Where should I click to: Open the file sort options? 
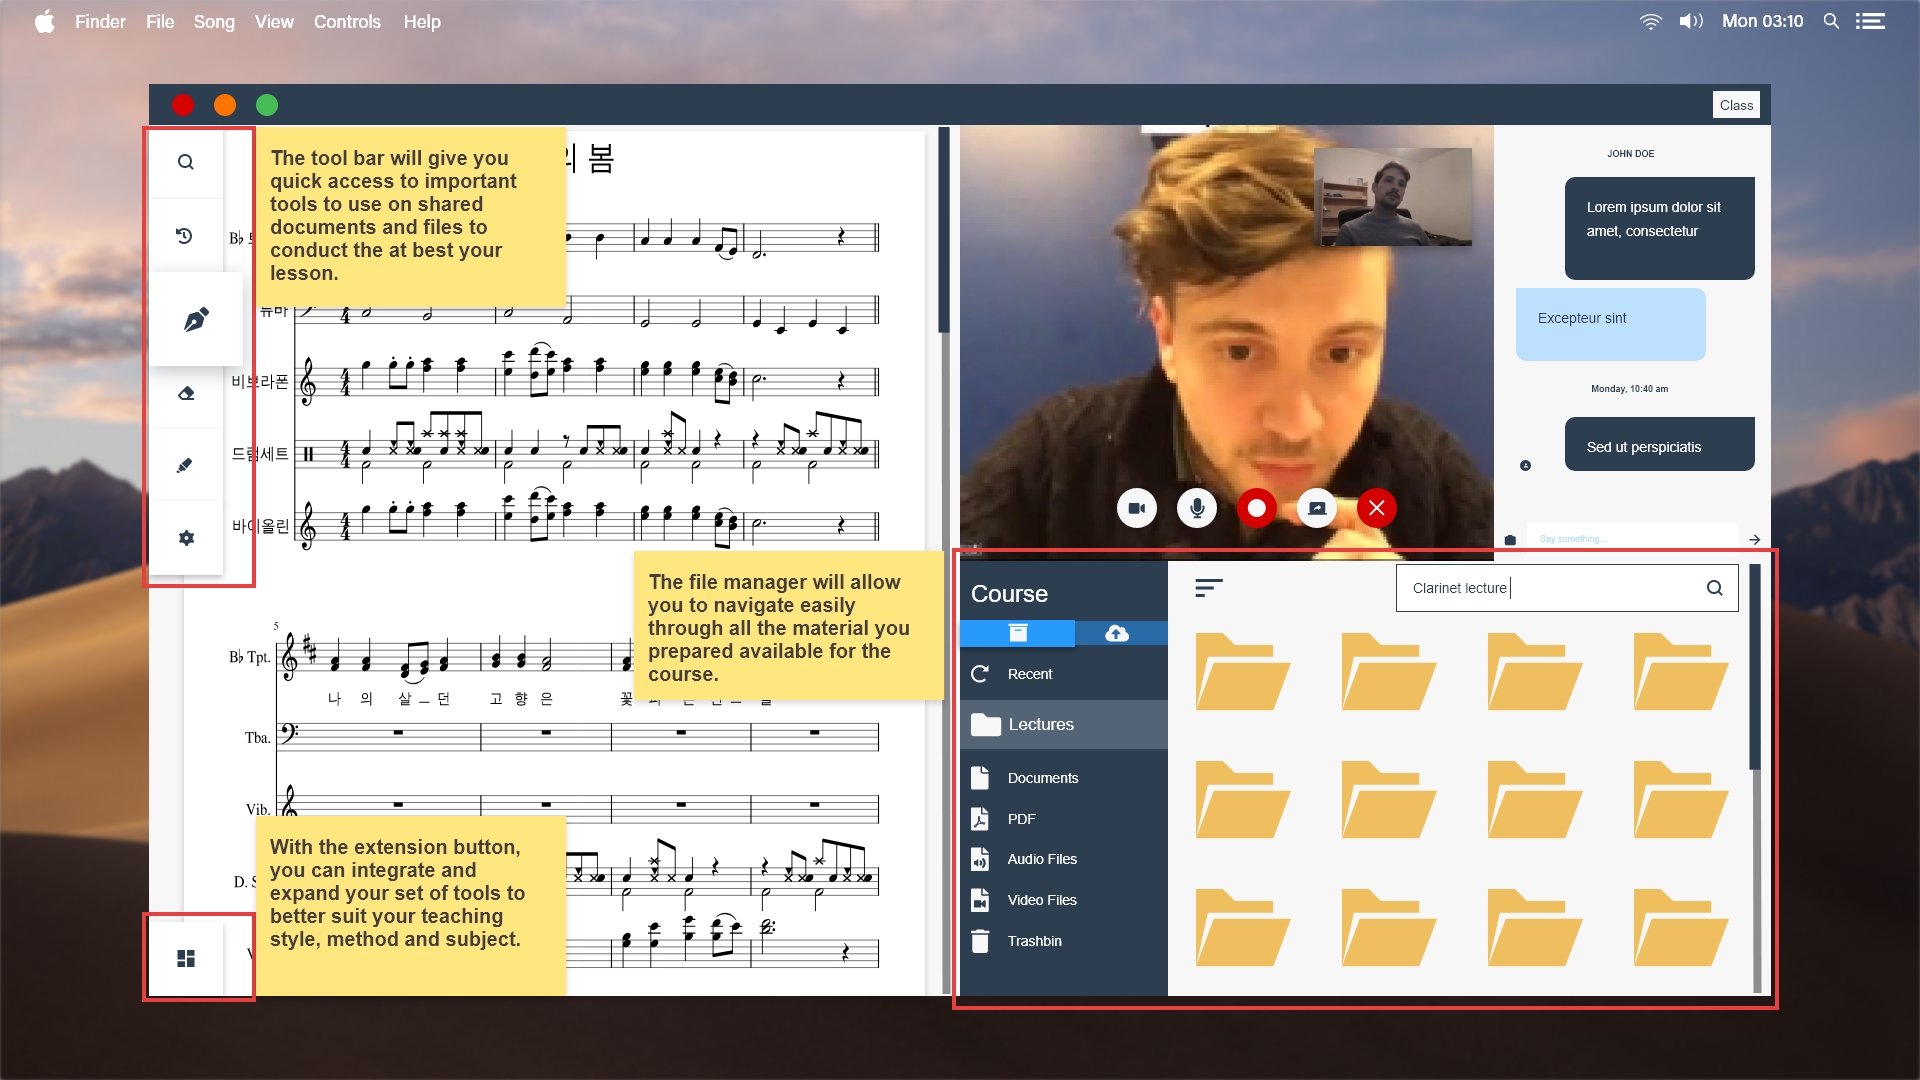coord(1208,588)
